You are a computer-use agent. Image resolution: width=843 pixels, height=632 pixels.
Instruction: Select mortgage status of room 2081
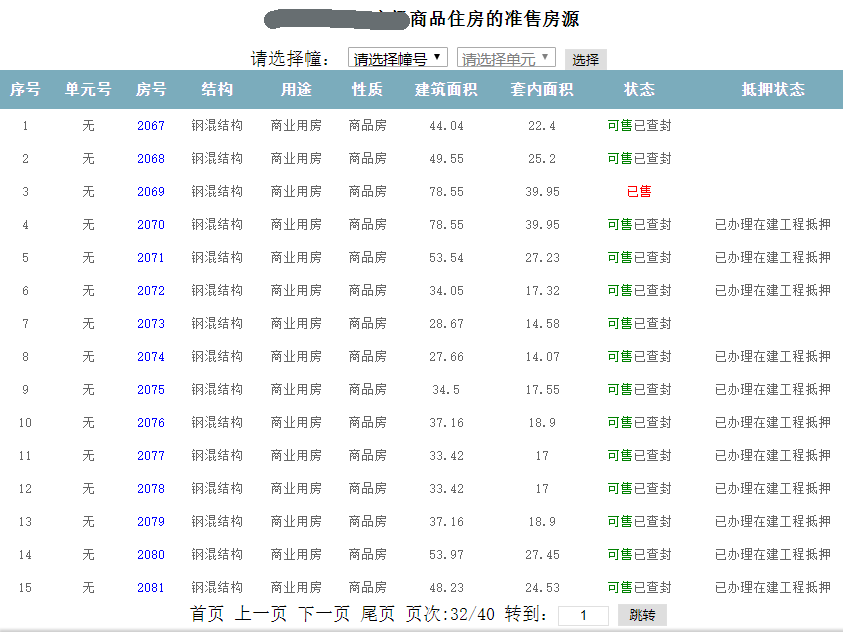tap(773, 588)
